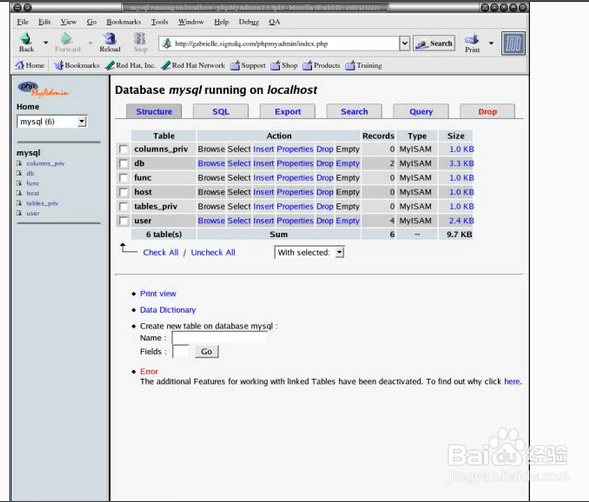Open the mysql (6) database dropdown

click(x=52, y=122)
